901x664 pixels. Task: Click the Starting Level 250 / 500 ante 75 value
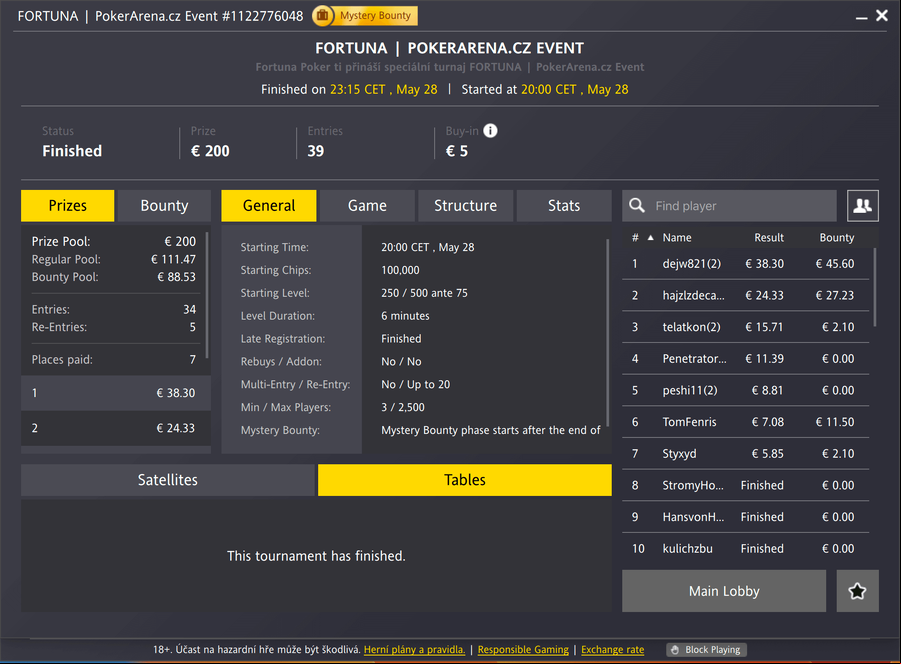coord(424,293)
